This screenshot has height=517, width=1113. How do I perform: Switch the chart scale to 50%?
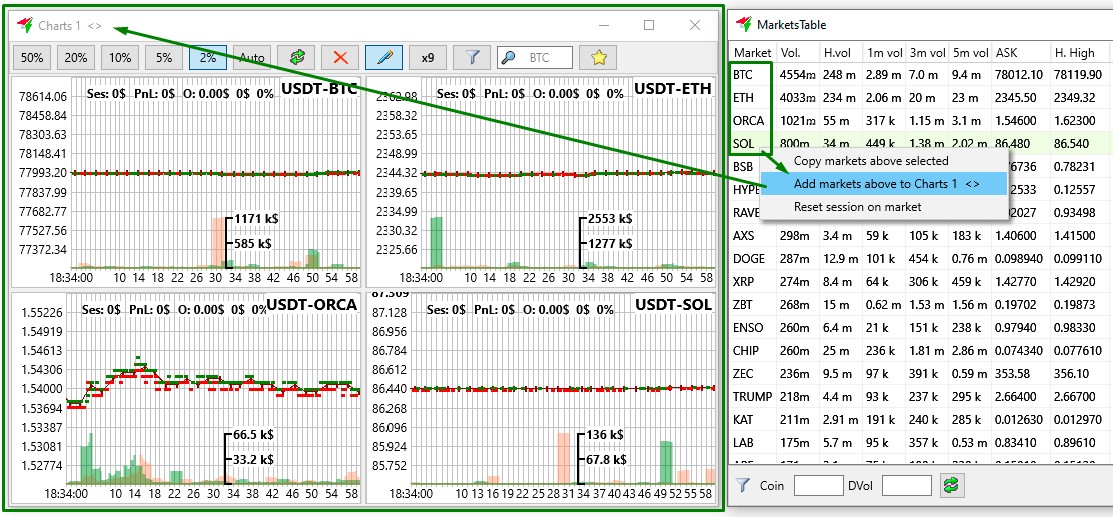coord(32,58)
